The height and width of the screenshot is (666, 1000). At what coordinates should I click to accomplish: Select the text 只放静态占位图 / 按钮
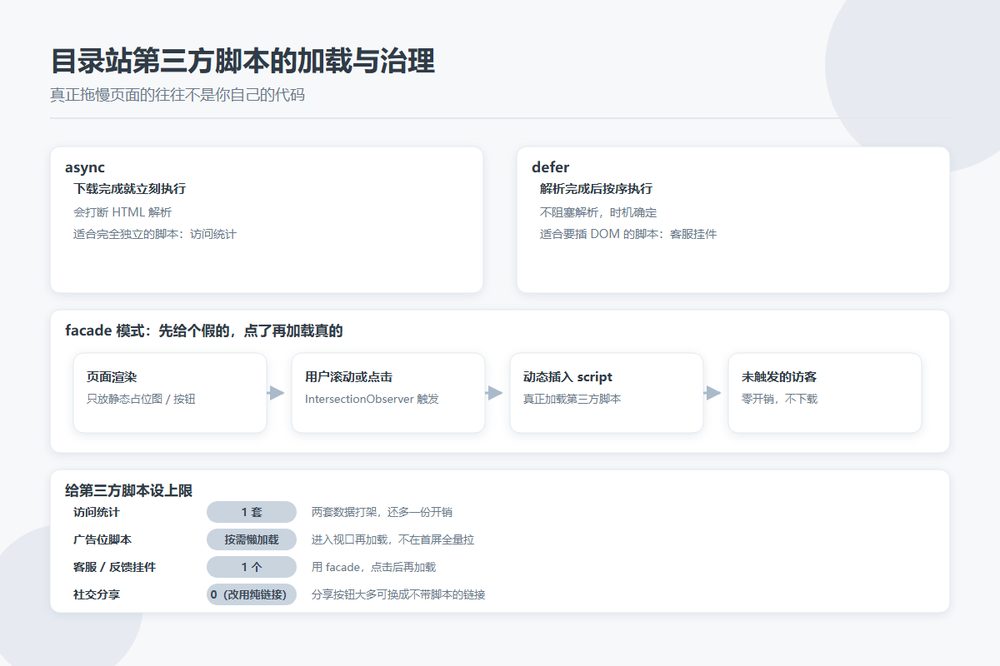click(x=141, y=399)
